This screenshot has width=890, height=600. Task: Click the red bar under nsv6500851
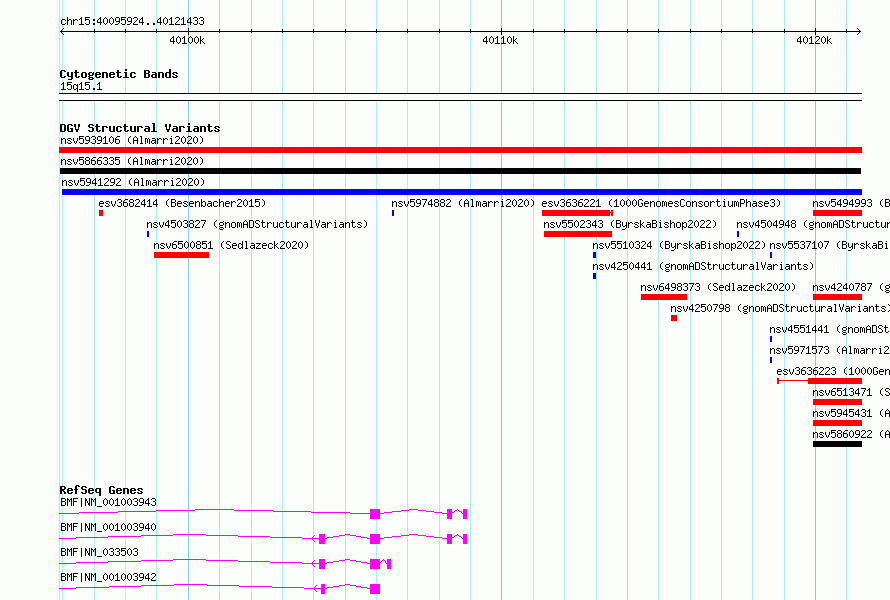tap(181, 255)
